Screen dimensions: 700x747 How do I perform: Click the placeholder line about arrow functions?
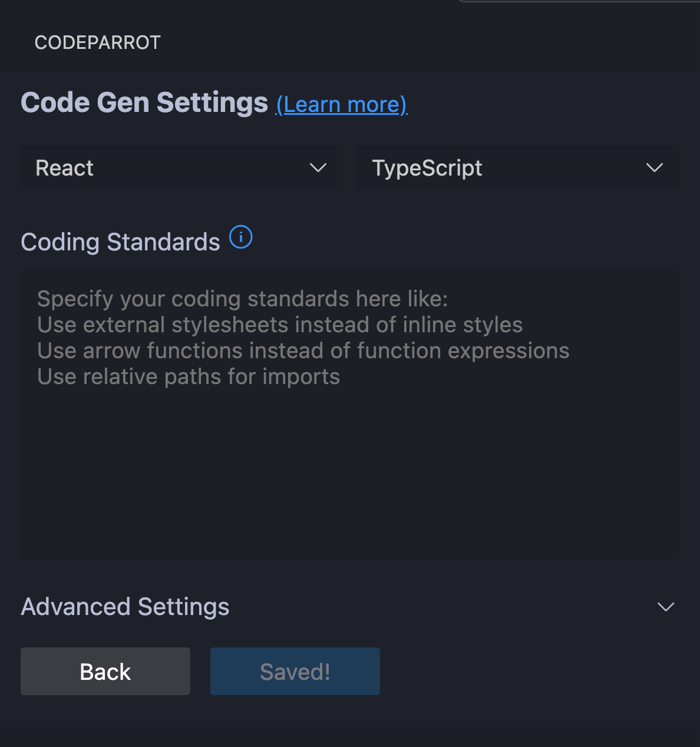pos(303,351)
